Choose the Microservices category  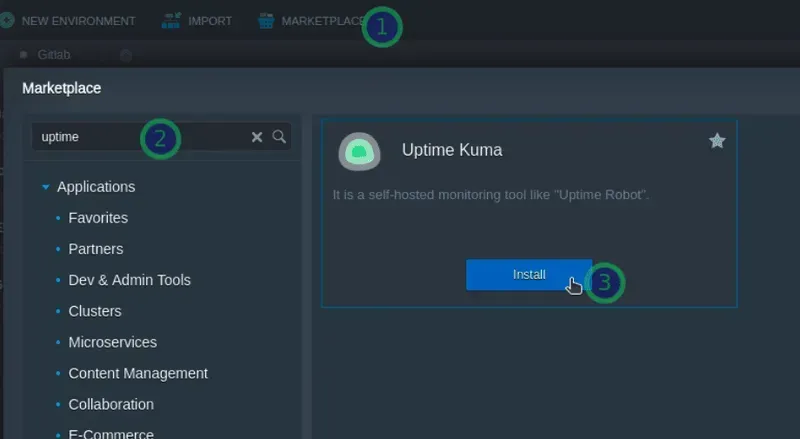[112, 342]
